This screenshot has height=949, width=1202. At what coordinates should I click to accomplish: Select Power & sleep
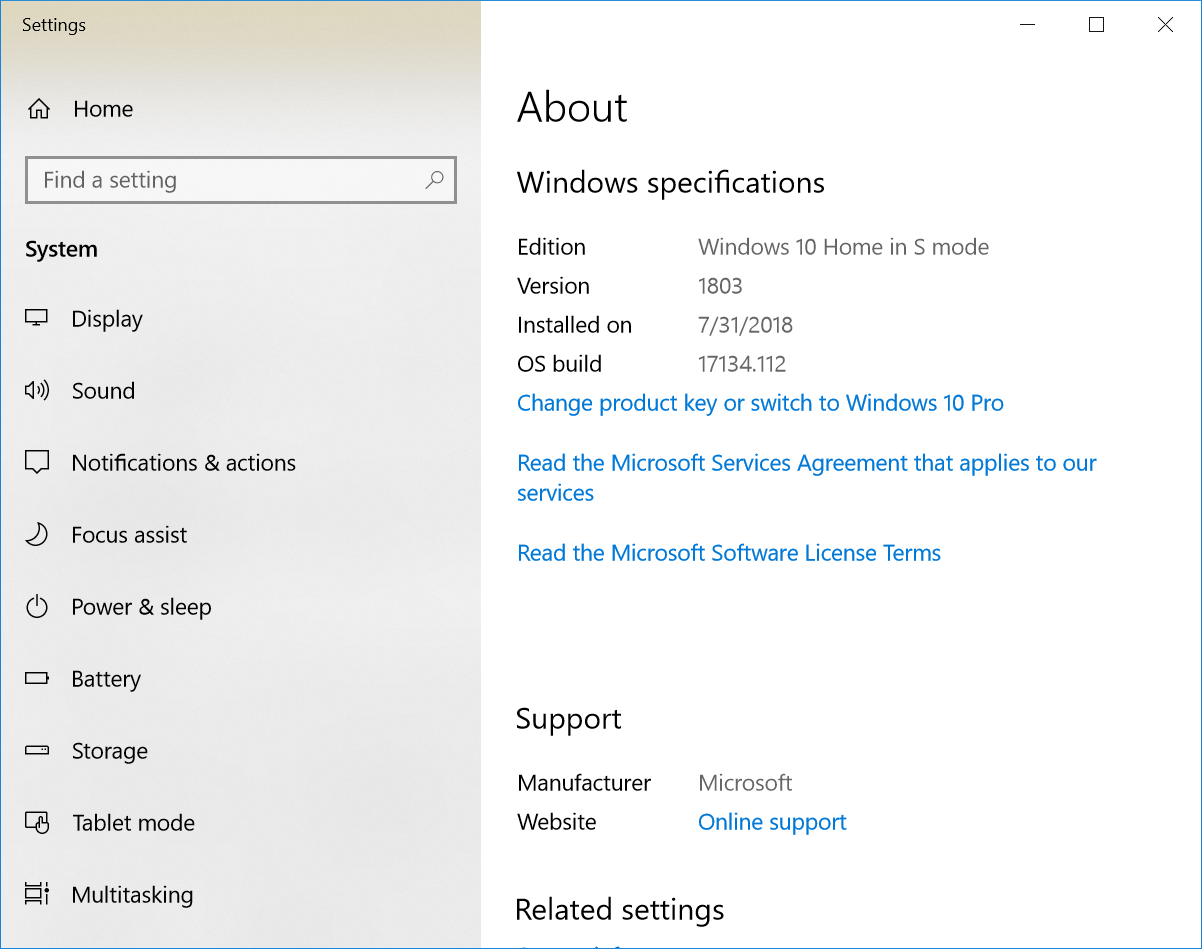coord(141,607)
